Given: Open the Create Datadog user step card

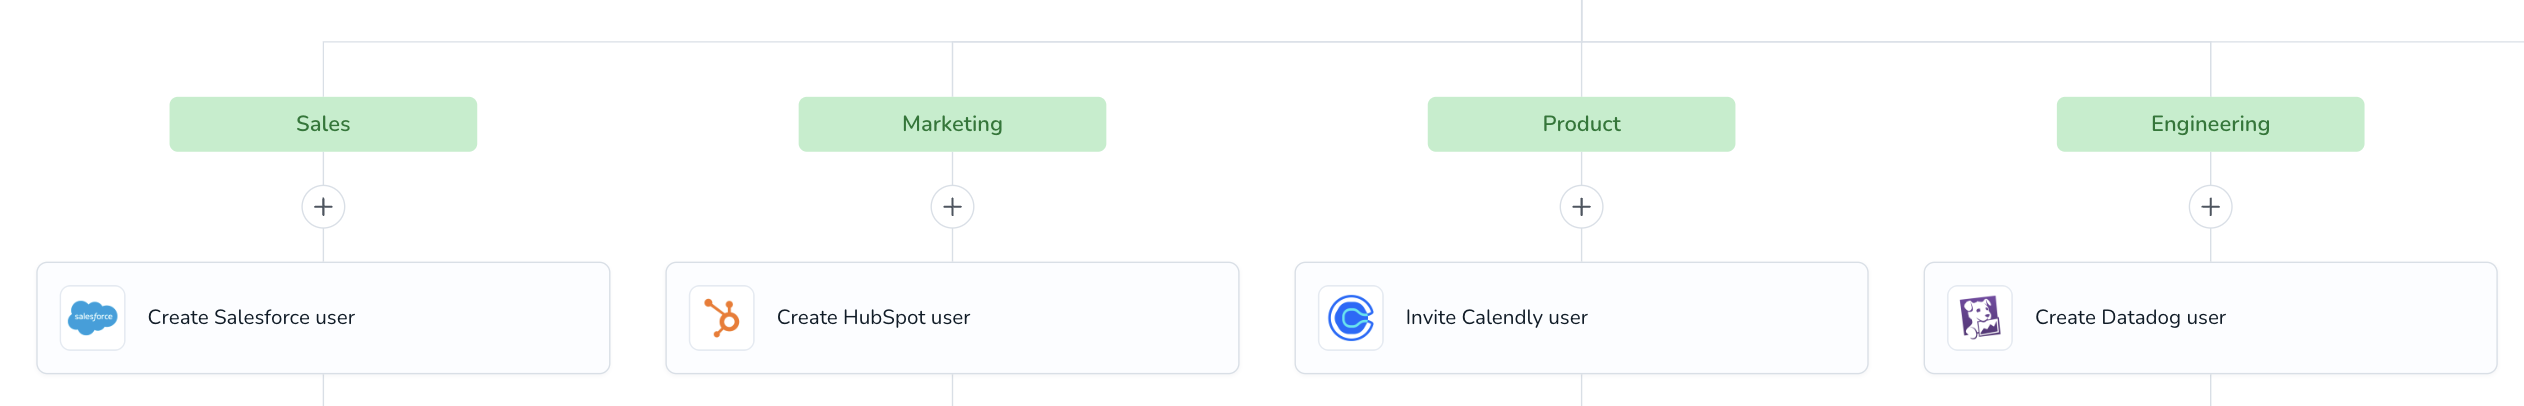Looking at the screenshot, I should (x=2210, y=318).
